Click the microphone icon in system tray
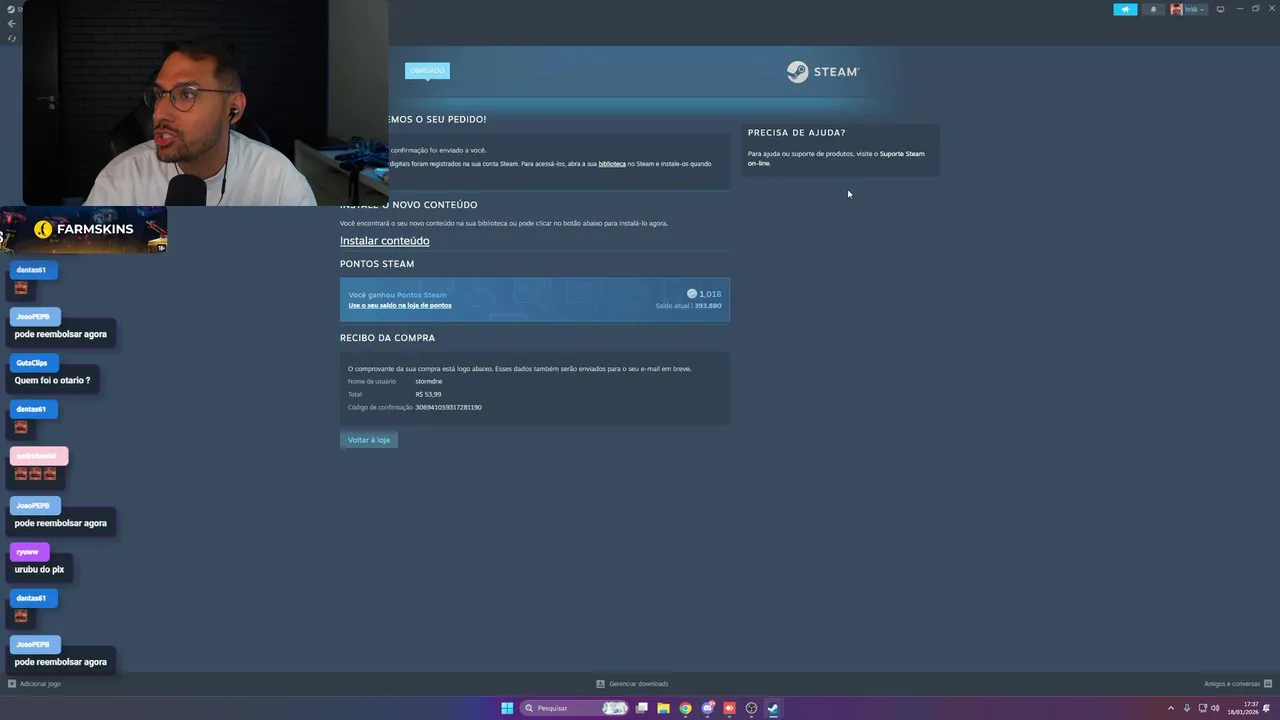The width and height of the screenshot is (1280, 720). [1187, 708]
